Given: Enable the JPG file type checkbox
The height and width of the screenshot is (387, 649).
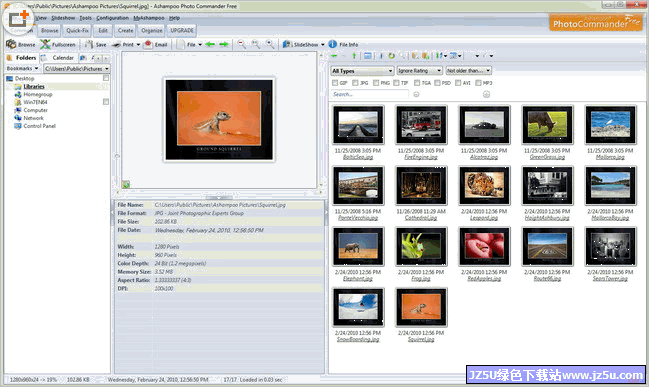Looking at the screenshot, I should click(x=355, y=83).
